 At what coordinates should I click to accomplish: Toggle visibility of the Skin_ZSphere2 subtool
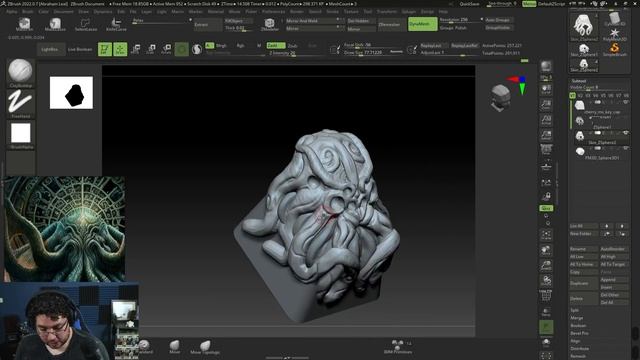click(625, 133)
